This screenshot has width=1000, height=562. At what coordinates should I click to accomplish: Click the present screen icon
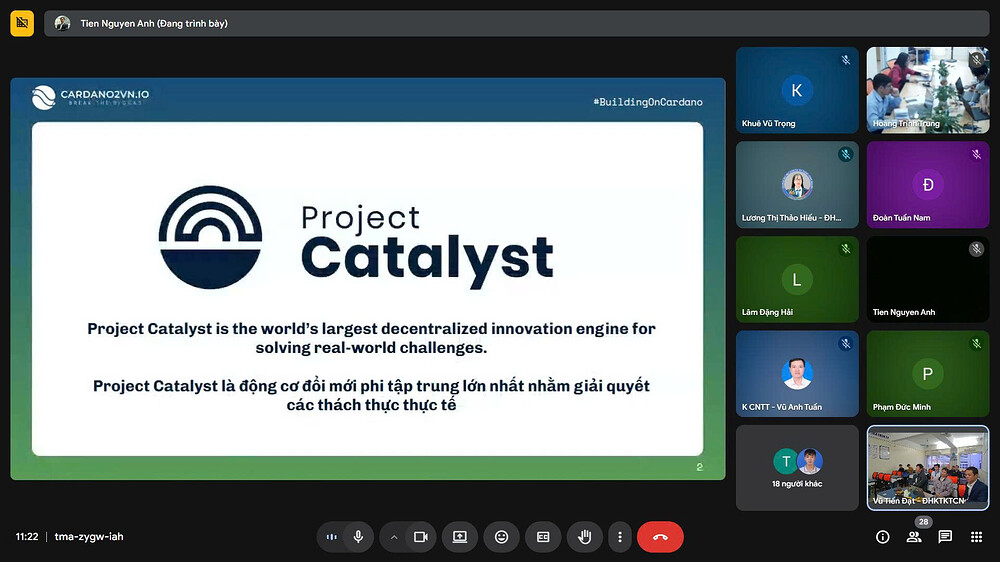(460, 537)
